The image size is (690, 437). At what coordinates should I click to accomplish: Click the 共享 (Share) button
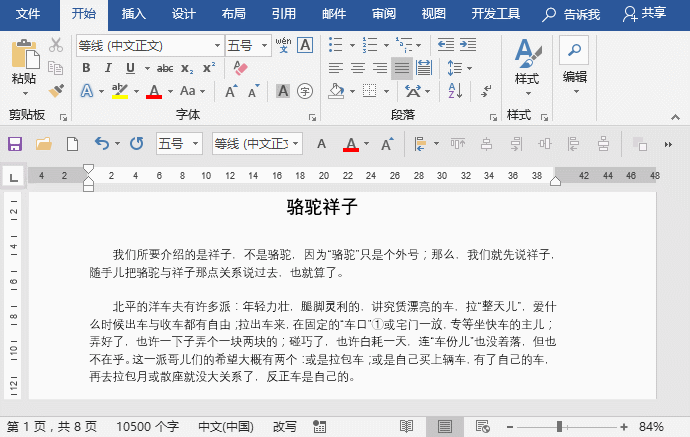coord(644,14)
